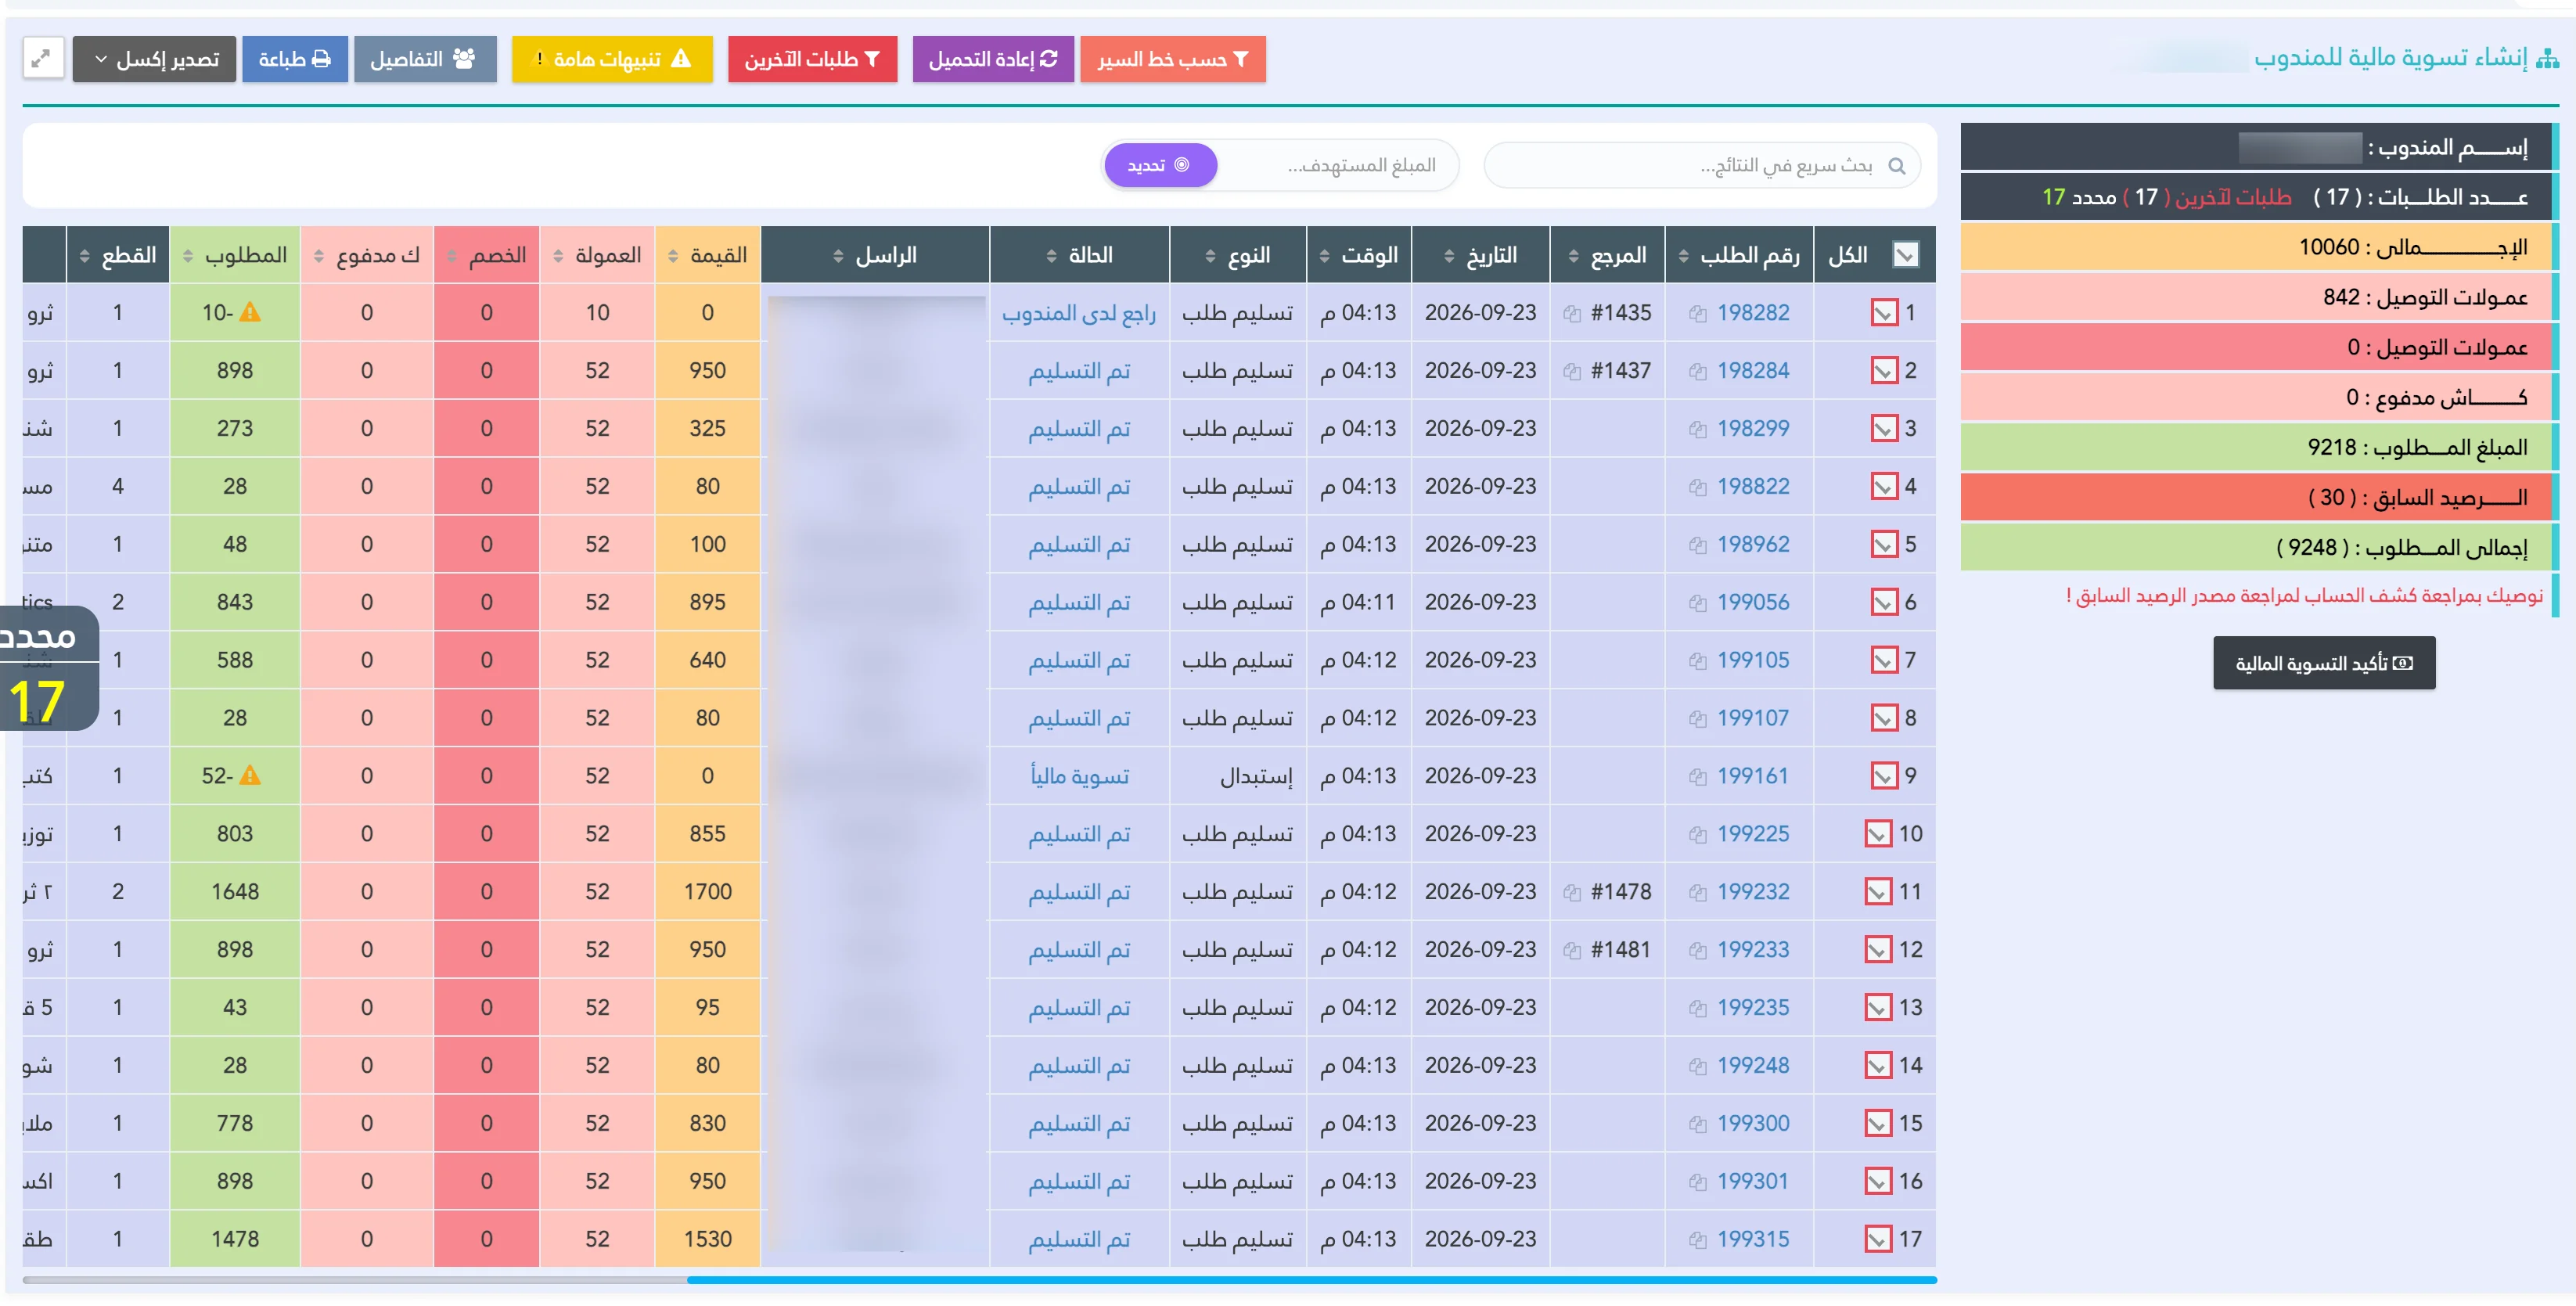The width and height of the screenshot is (2576, 1306).
Task: Copy icon next to order 198282
Action: (1697, 314)
